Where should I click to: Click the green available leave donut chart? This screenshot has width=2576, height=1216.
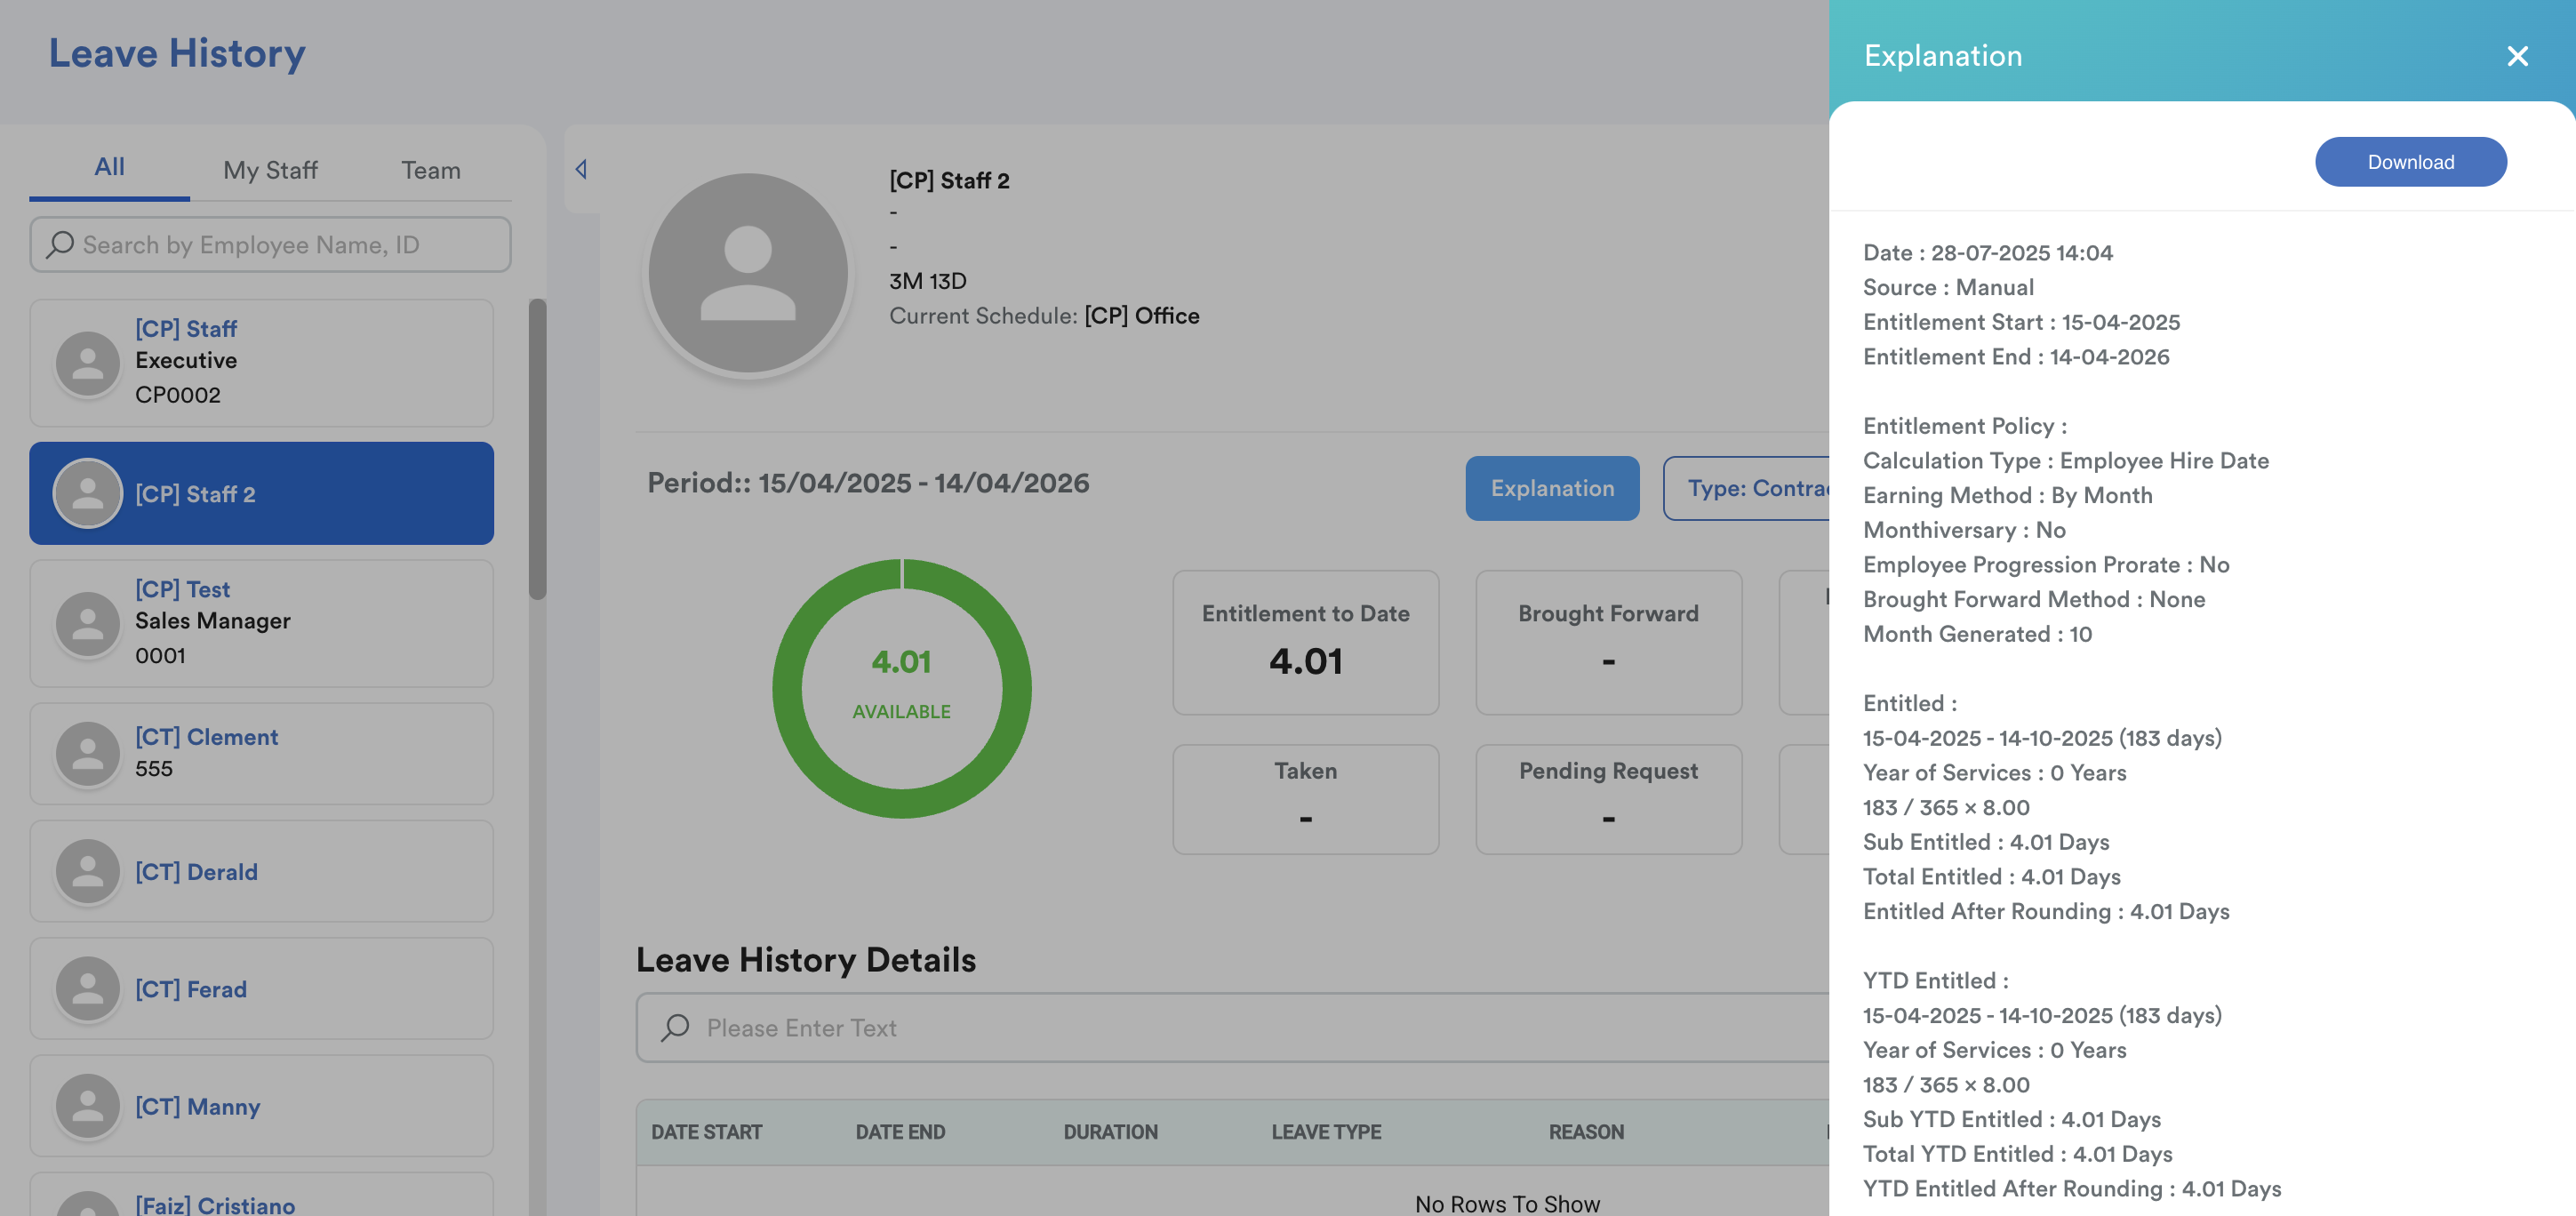pos(902,688)
